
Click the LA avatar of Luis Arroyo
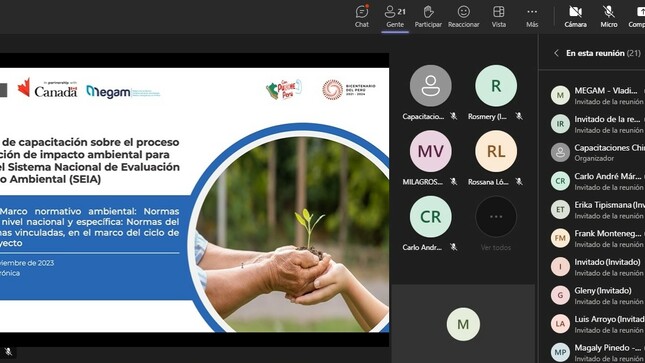pyautogui.click(x=560, y=324)
